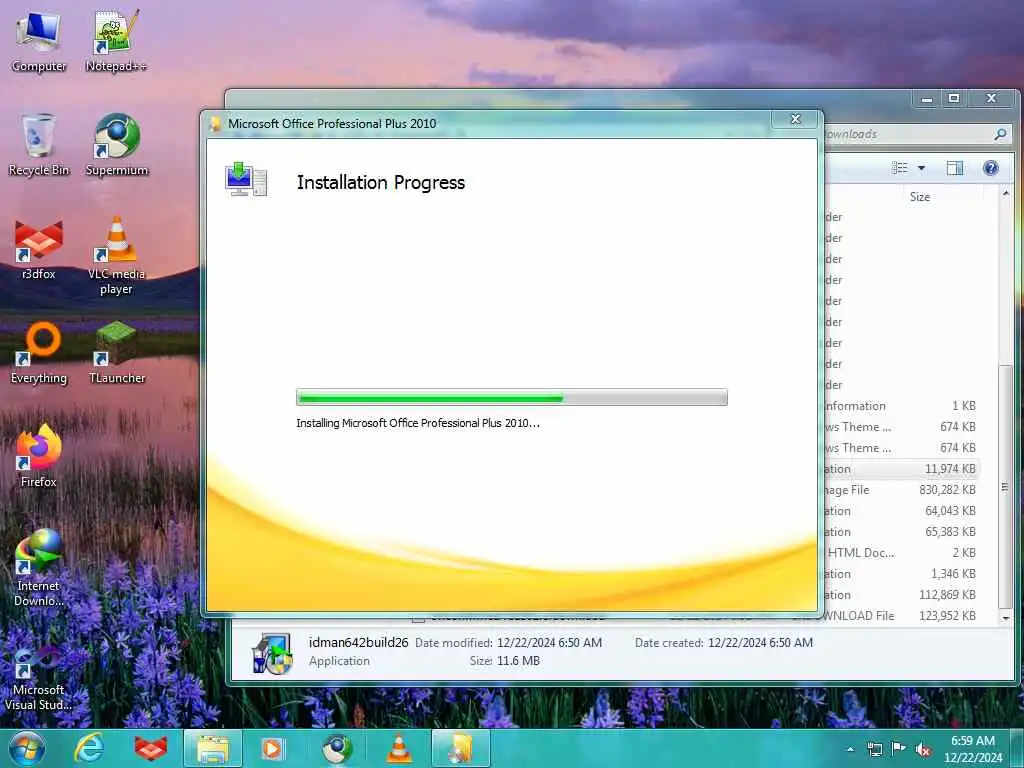Click the Explorer scrollbar down arrow
The image size is (1024, 768).
pyautogui.click(x=1005, y=617)
